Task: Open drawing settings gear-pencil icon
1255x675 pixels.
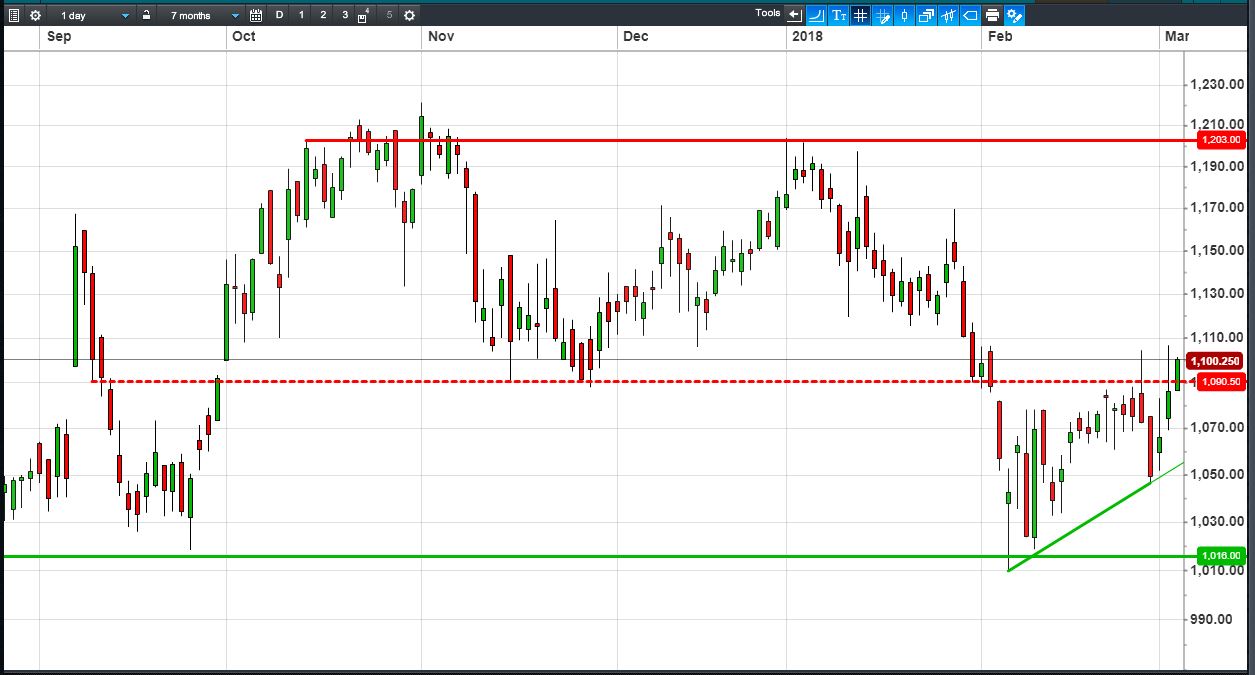Action: [1014, 15]
